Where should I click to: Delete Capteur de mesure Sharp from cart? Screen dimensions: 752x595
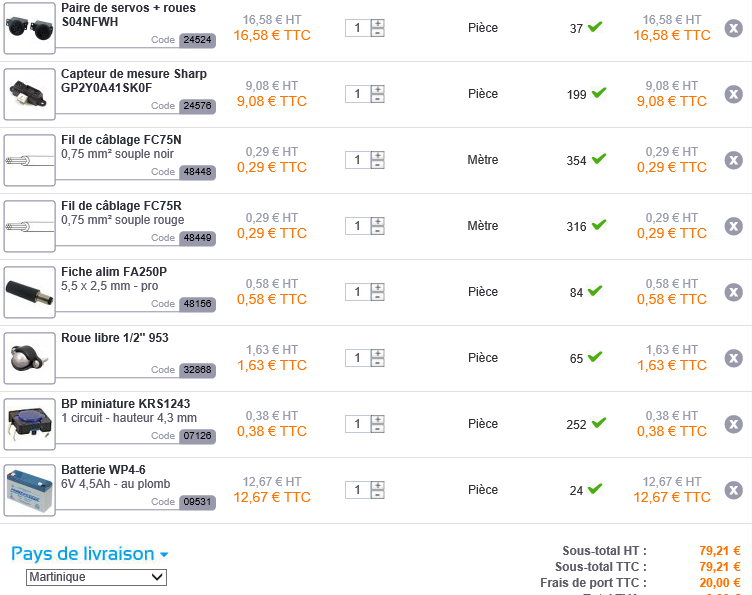coord(733,94)
